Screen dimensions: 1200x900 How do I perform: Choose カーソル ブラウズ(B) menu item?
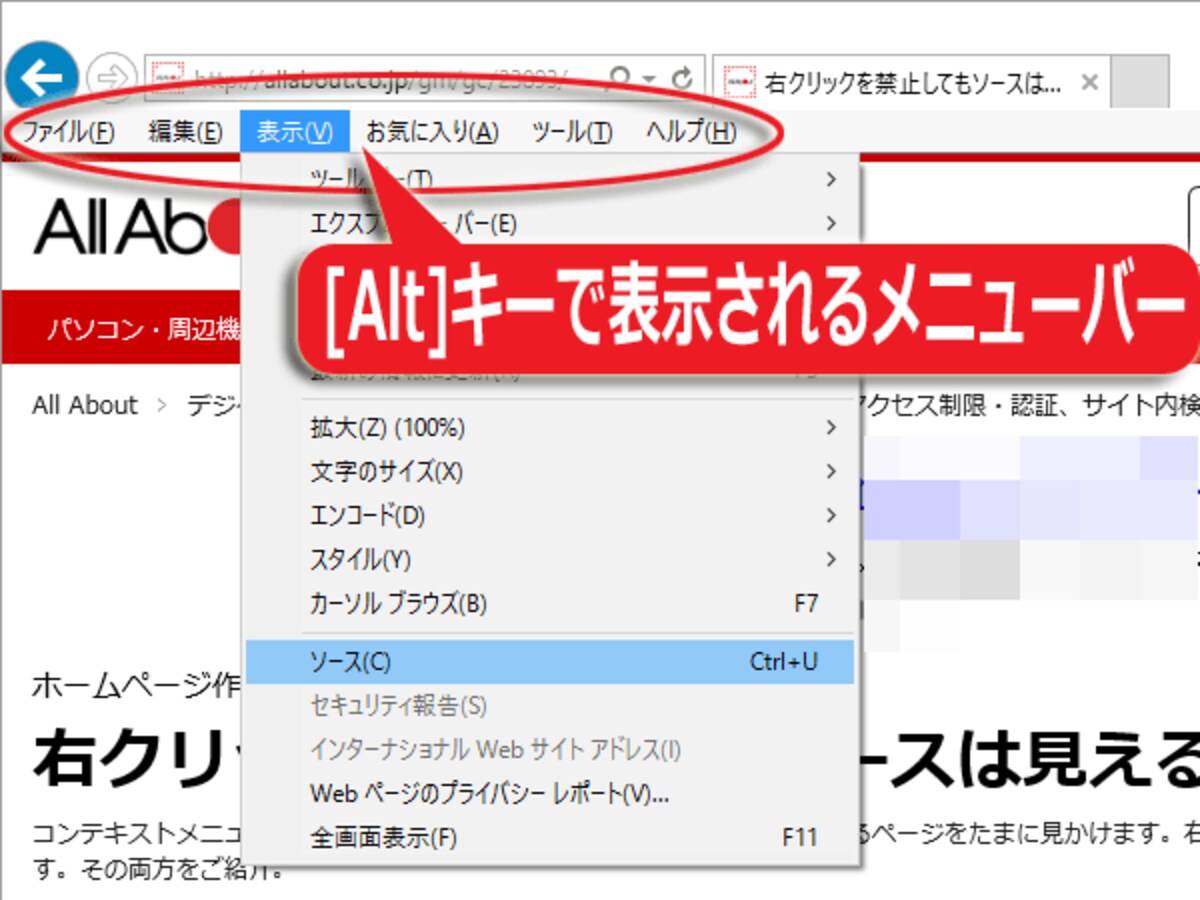[x=550, y=604]
